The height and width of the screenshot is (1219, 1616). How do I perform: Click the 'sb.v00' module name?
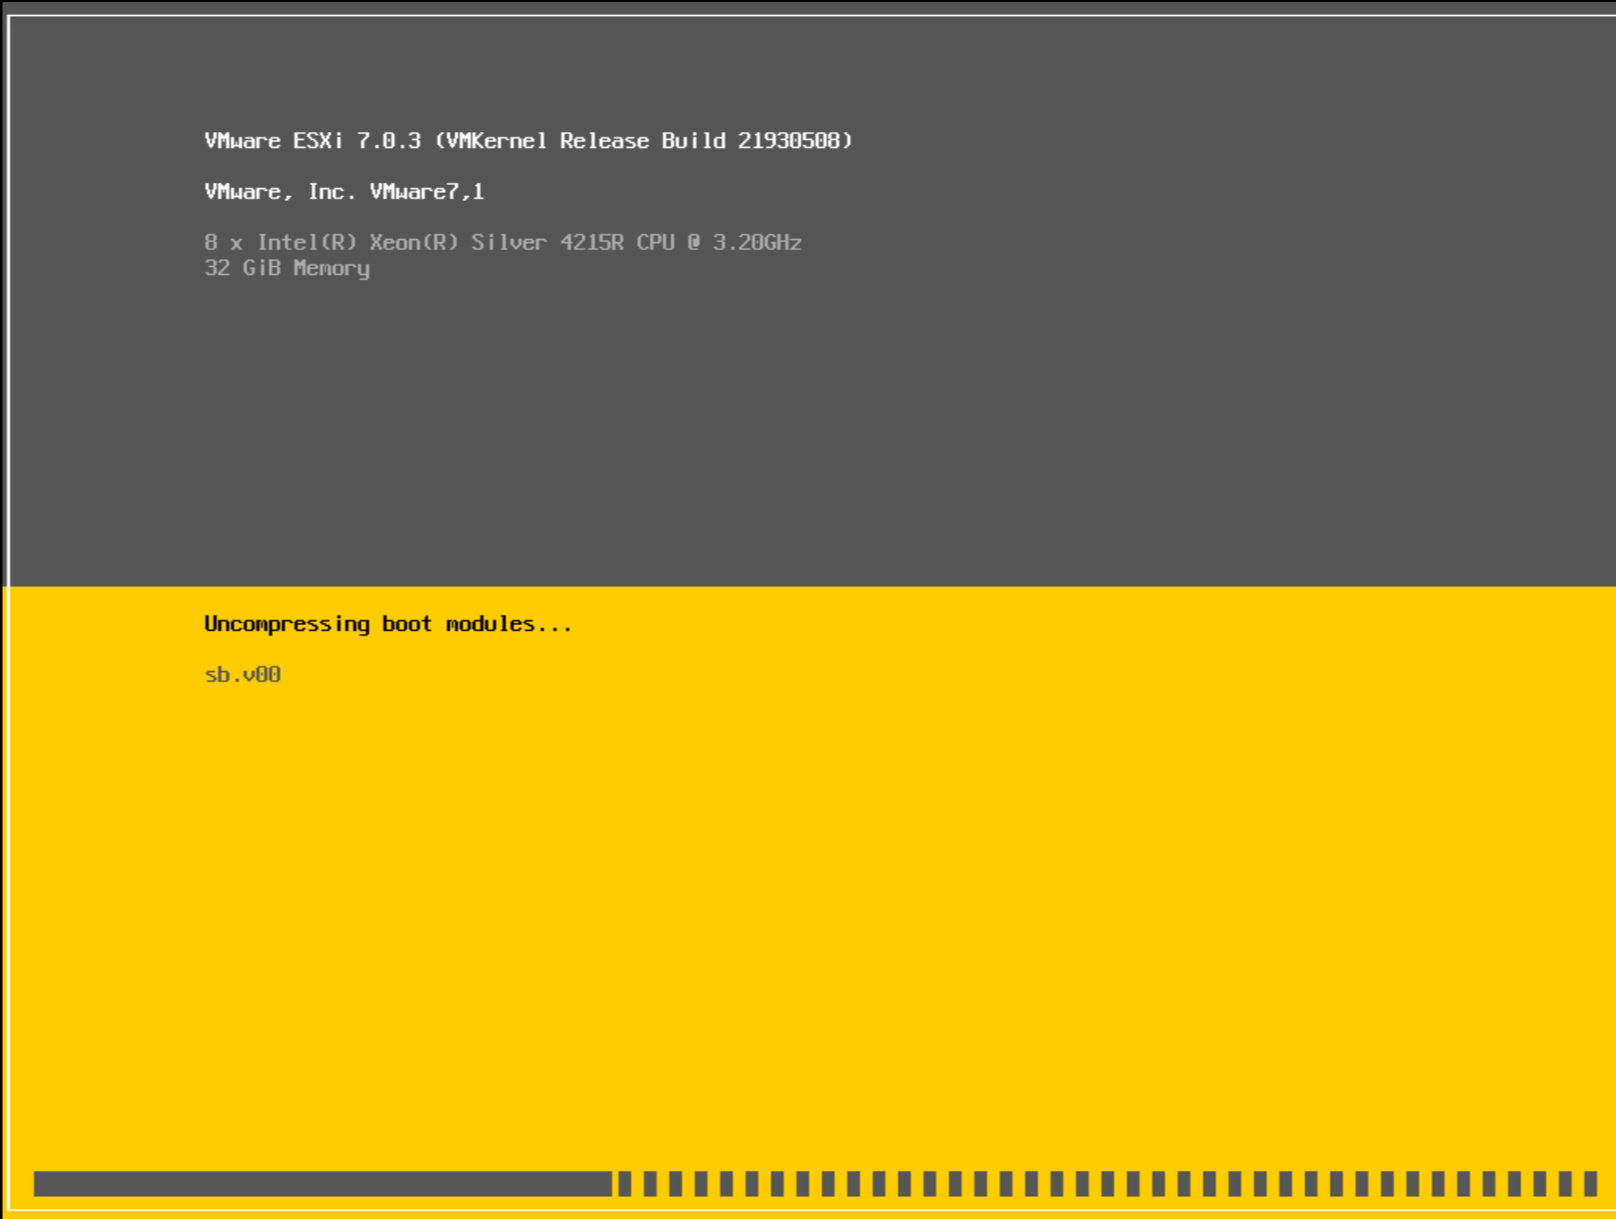click(x=243, y=675)
